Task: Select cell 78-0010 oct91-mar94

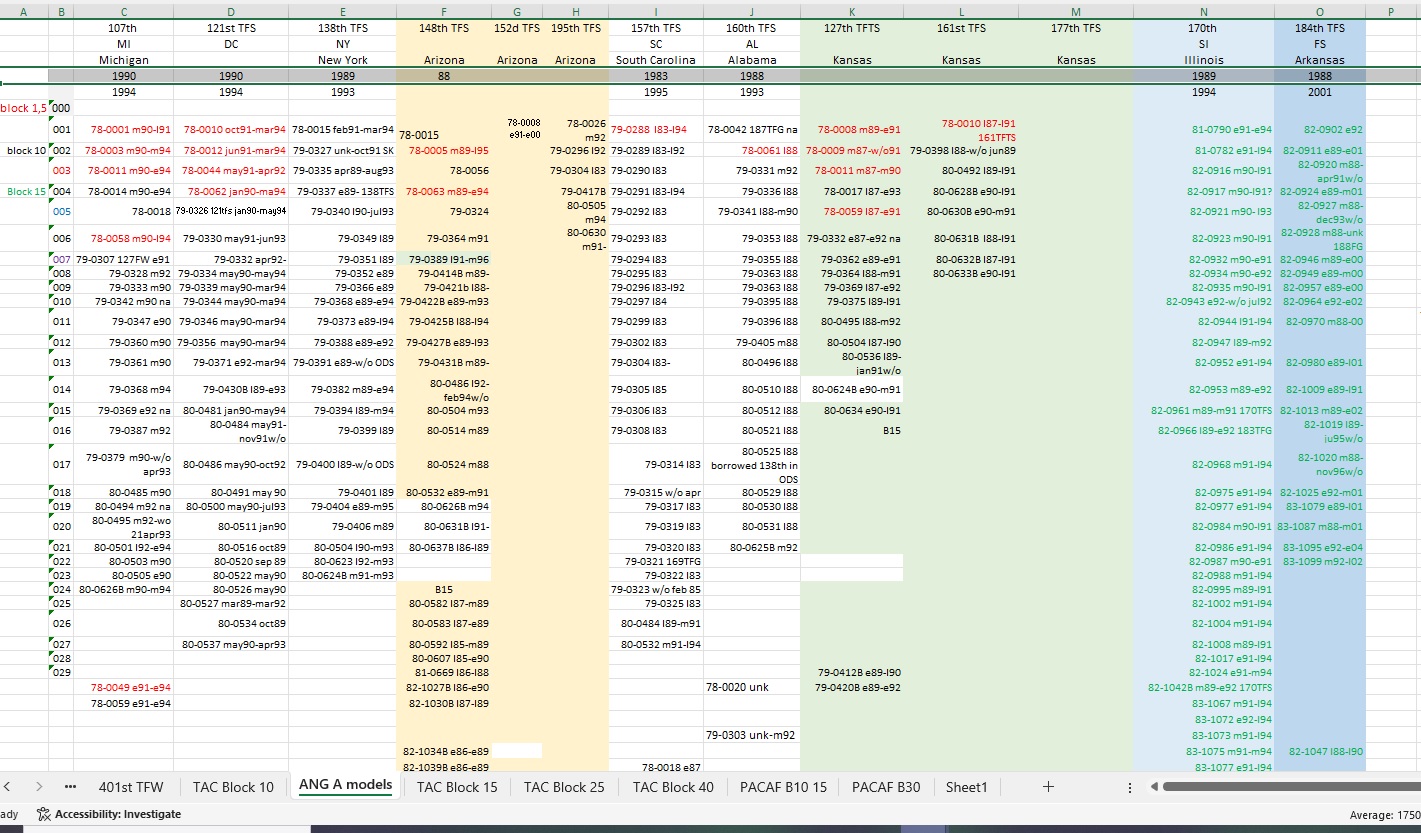Action: [231, 130]
